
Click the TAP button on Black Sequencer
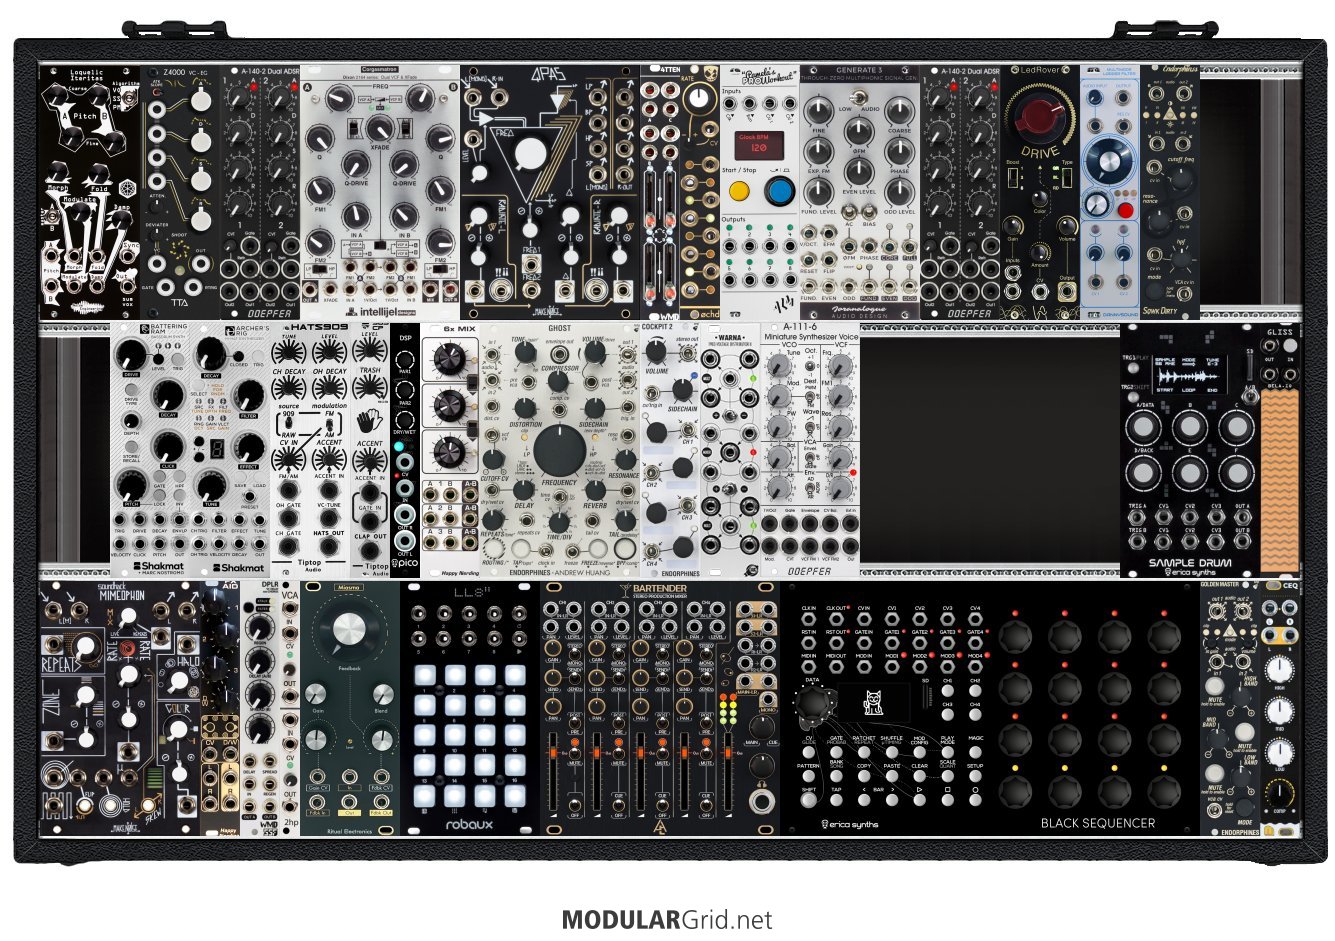[x=836, y=800]
